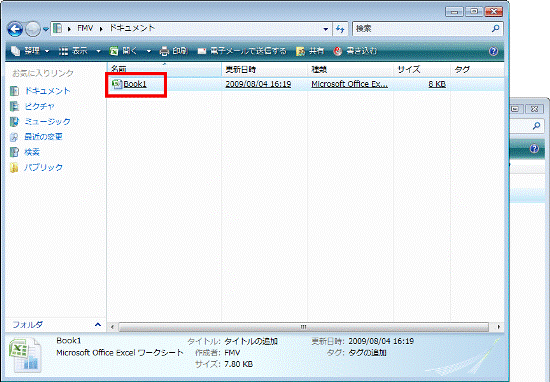Click the 共有 share button
Screen dimensions: 550x382
coord(310,52)
